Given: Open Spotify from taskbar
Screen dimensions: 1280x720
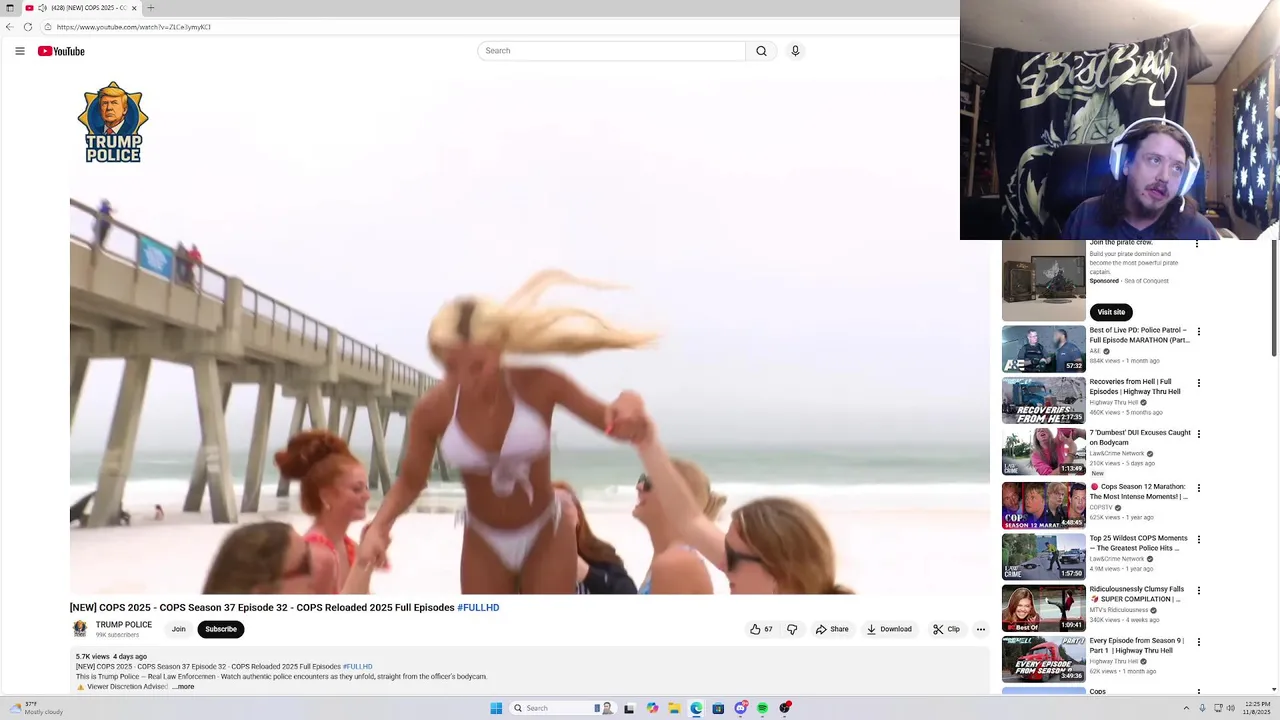Looking at the screenshot, I should [762, 708].
